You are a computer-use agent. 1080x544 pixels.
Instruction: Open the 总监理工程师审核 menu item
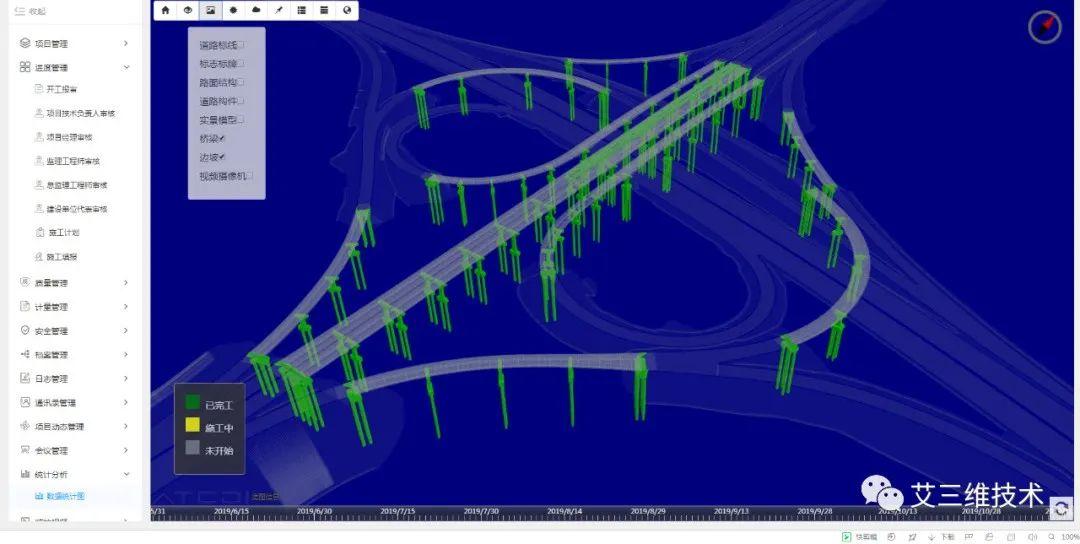[x=76, y=185]
